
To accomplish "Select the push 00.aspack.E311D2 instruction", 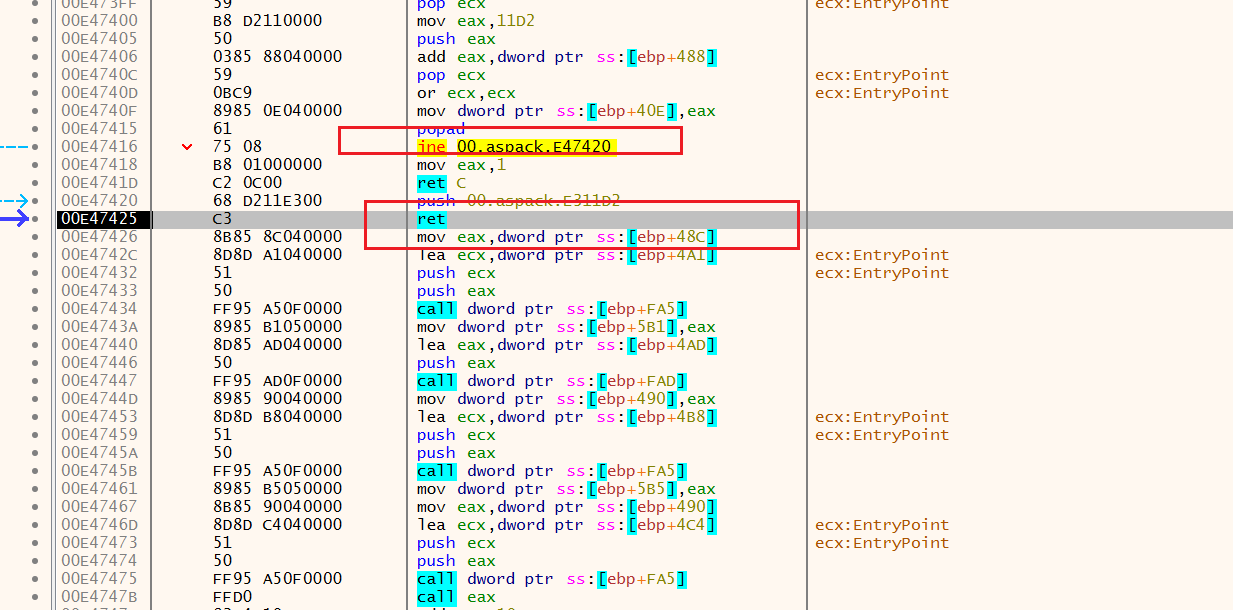I will 518,201.
